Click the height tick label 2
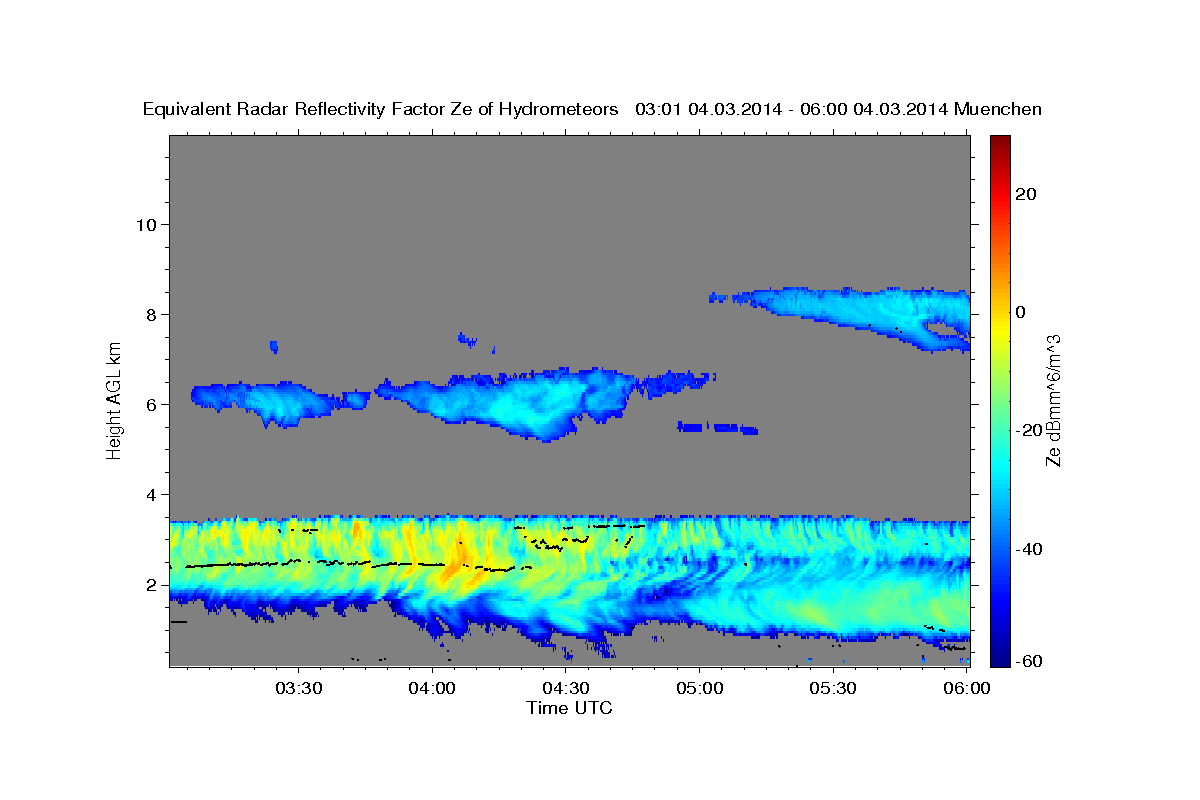1200x800 pixels. pos(151,585)
